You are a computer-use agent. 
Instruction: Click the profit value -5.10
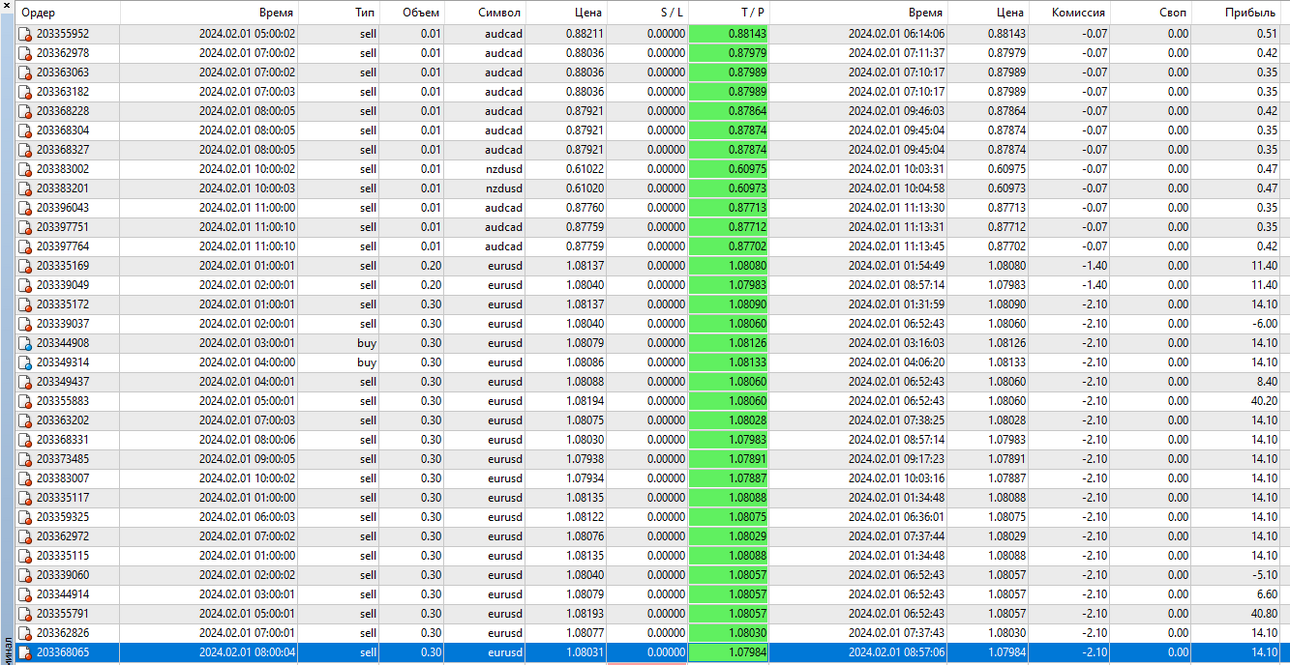click(1264, 575)
